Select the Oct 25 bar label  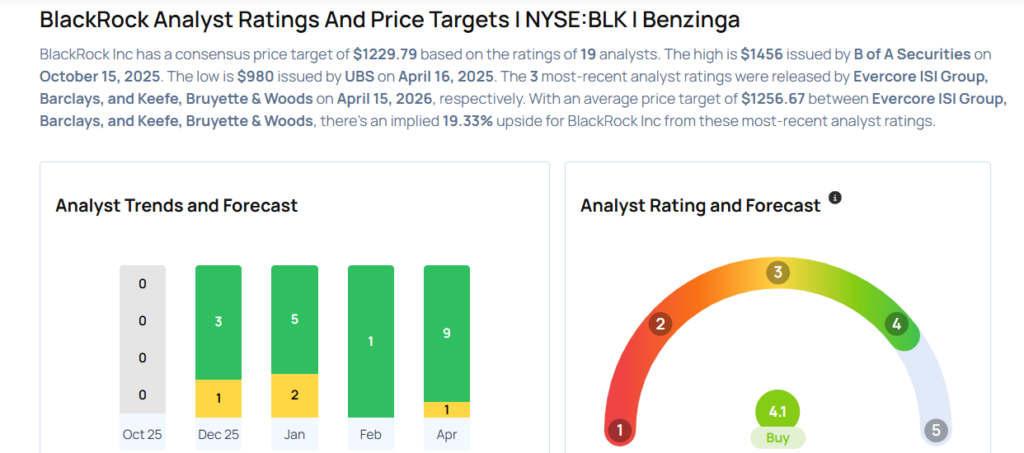[142, 434]
